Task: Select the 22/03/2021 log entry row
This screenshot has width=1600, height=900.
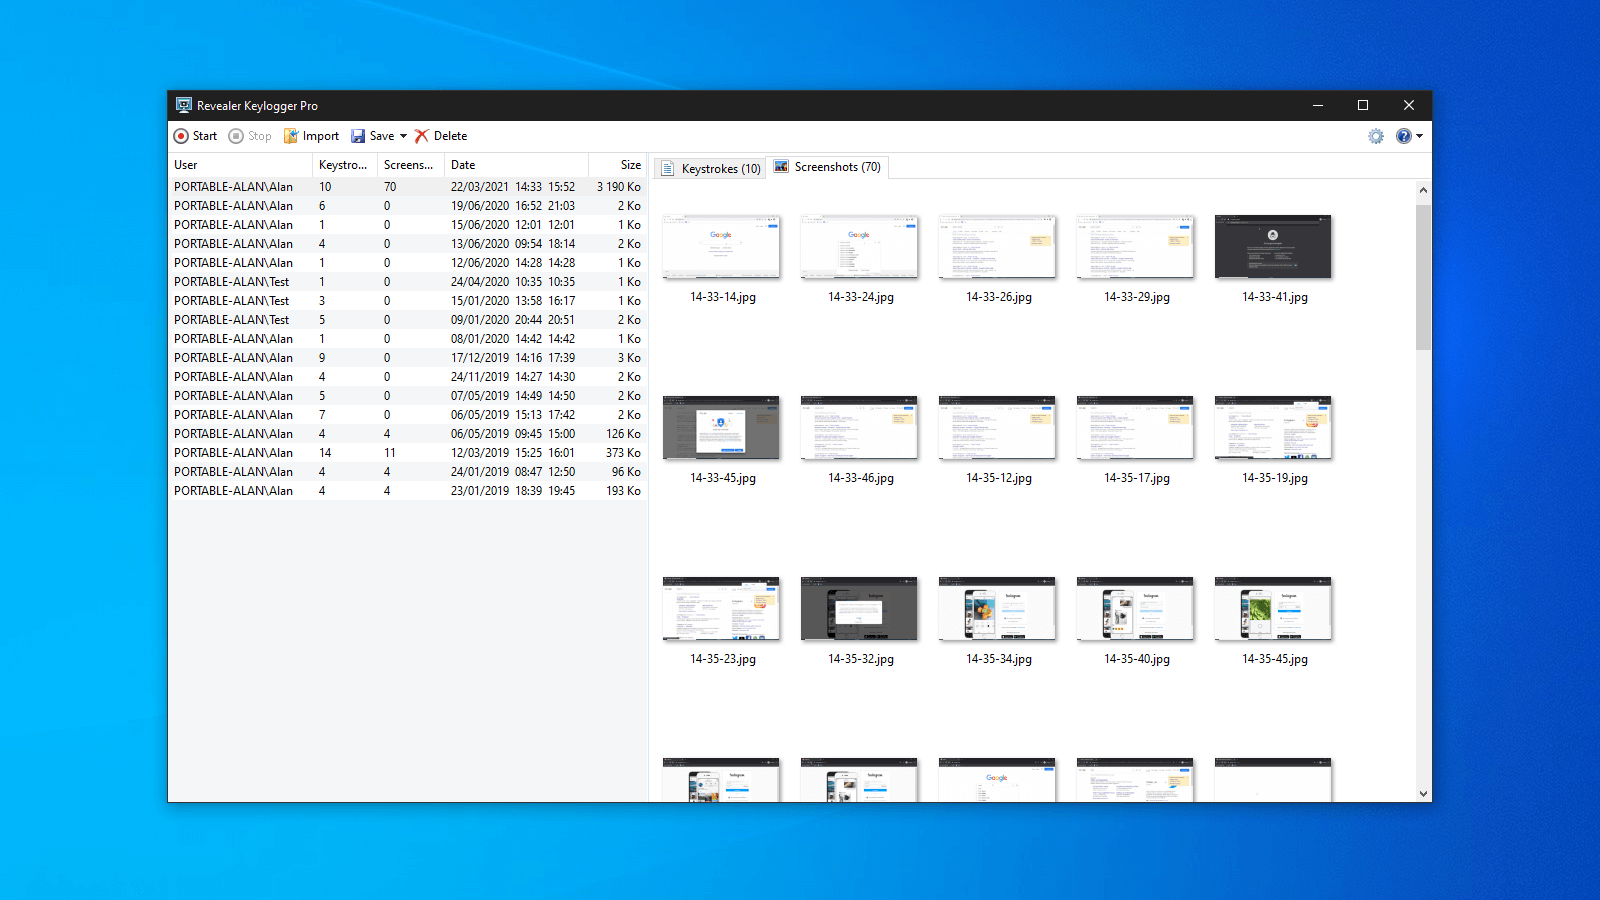Action: click(x=407, y=187)
